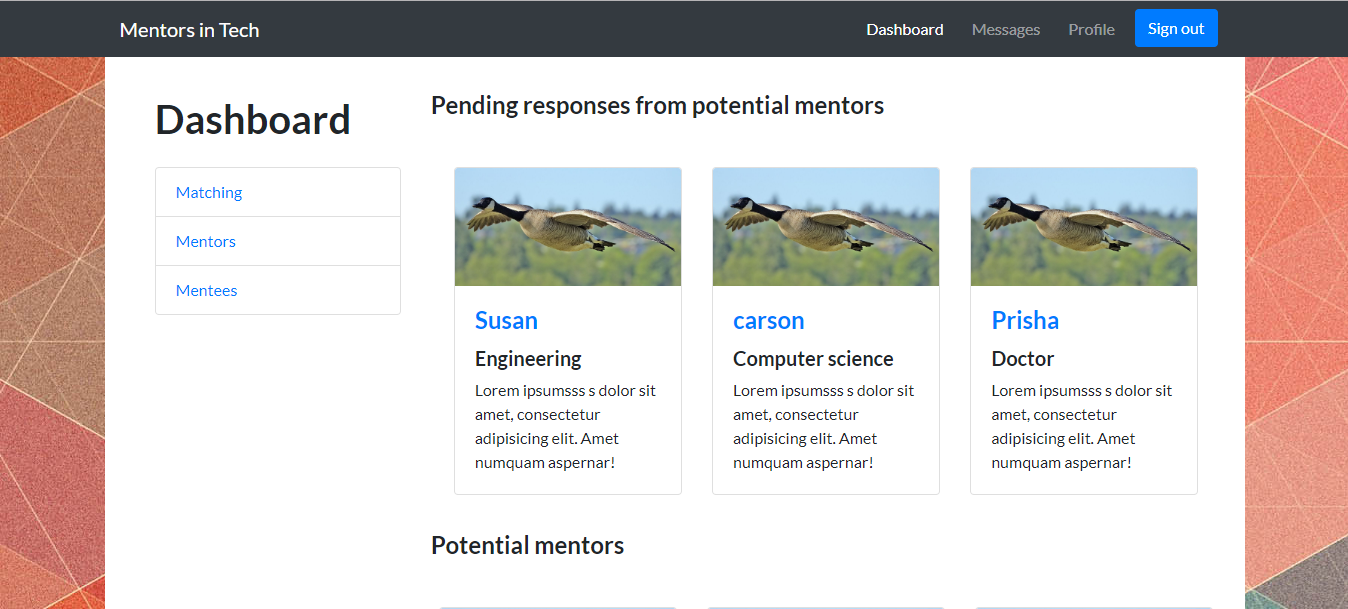Click the Engineering heading on Susan's card
The width and height of the screenshot is (1348, 609).
[x=528, y=358]
